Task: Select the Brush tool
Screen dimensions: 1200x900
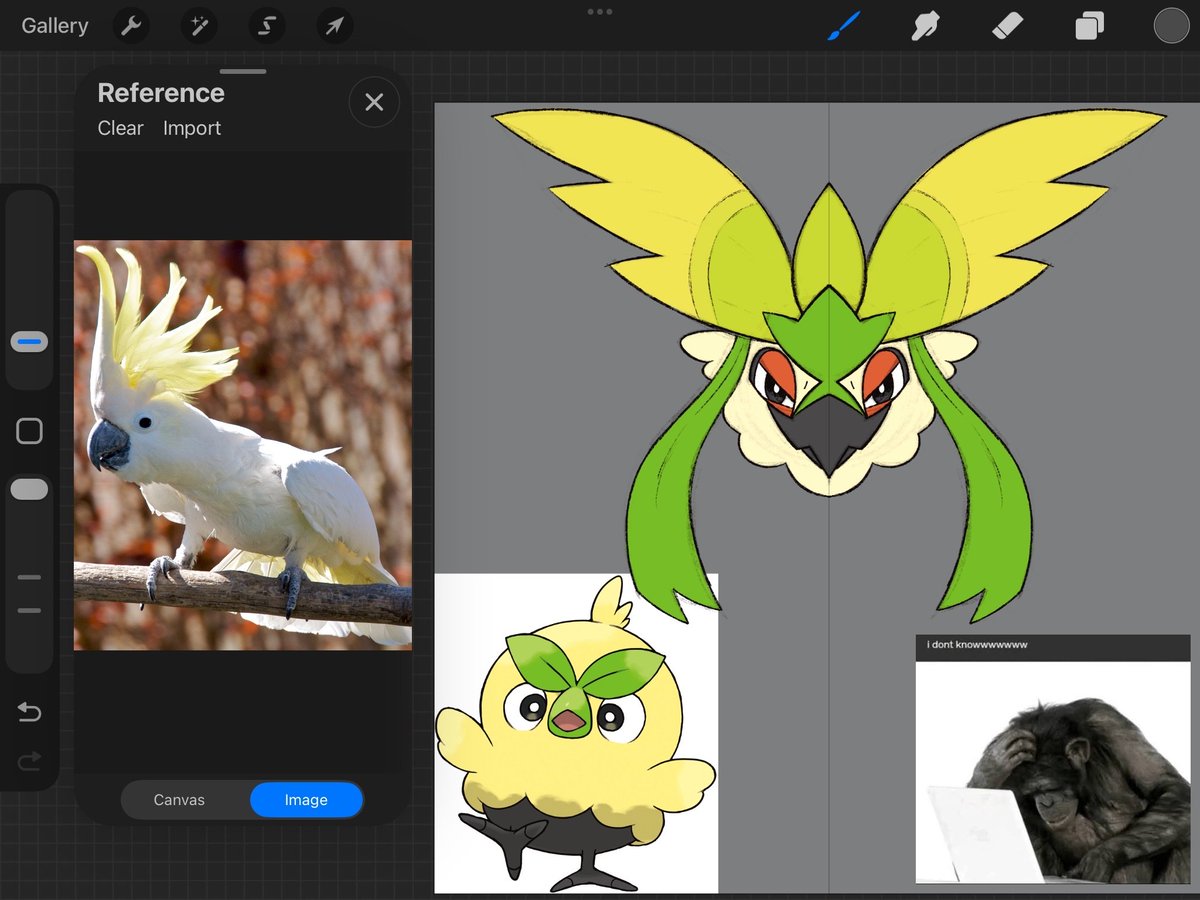Action: point(843,26)
